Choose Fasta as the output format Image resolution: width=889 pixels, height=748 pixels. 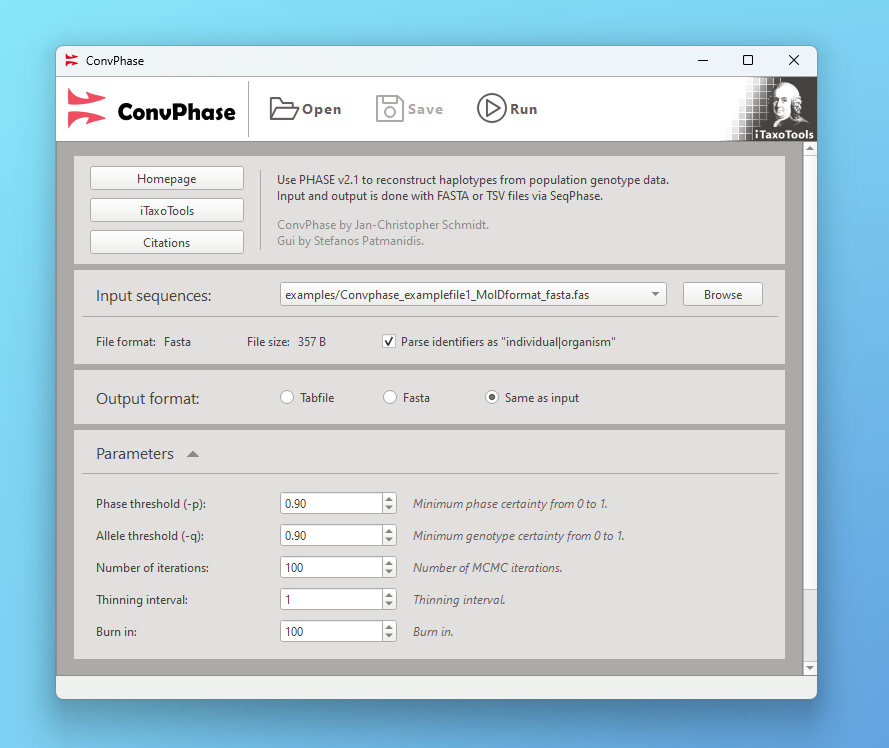[389, 397]
